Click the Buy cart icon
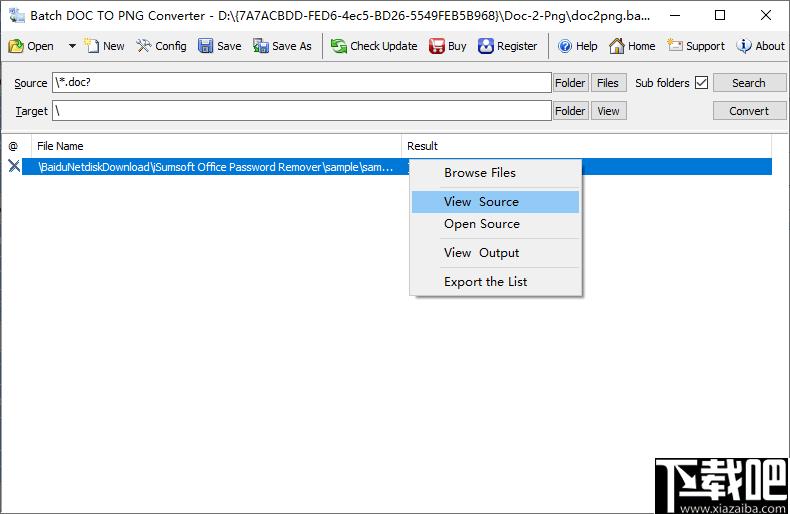The image size is (790, 514). coord(437,46)
